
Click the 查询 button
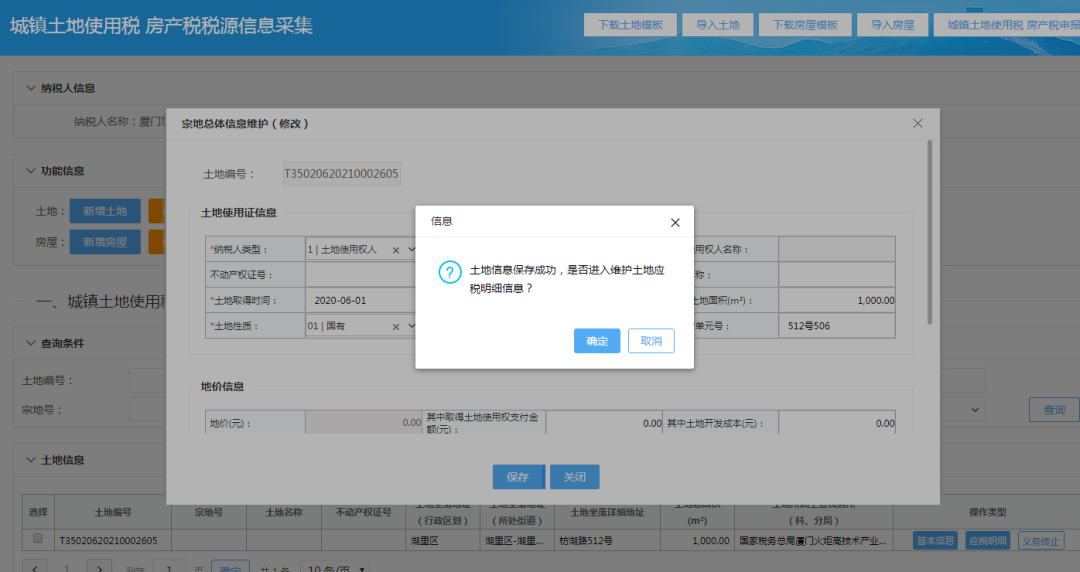pos(1054,409)
